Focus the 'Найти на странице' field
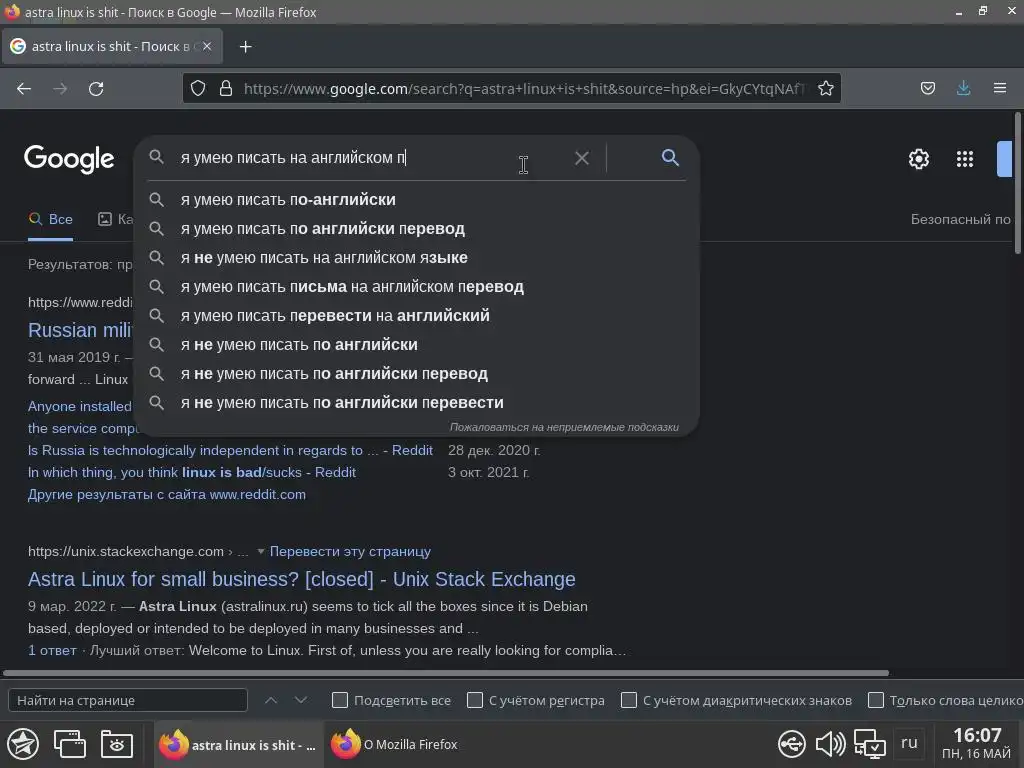This screenshot has width=1024, height=768. [128, 700]
